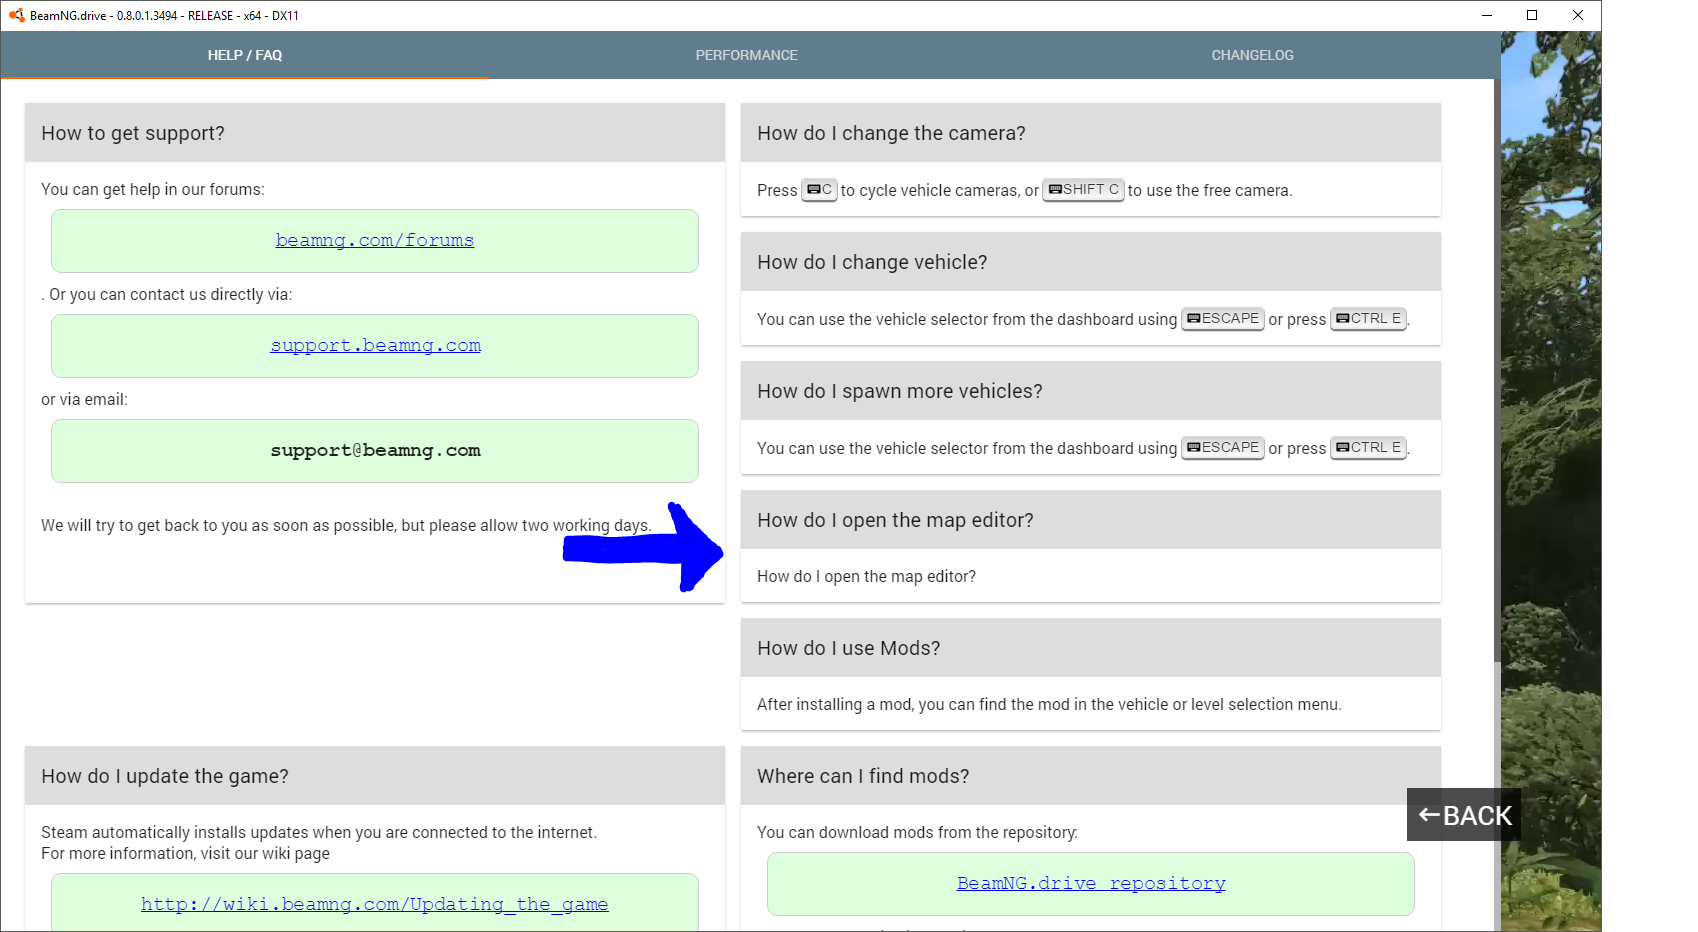Image resolution: width=1698 pixels, height=932 pixels.
Task: Click 'Where can I find mods?' heading
Action: click(x=863, y=776)
